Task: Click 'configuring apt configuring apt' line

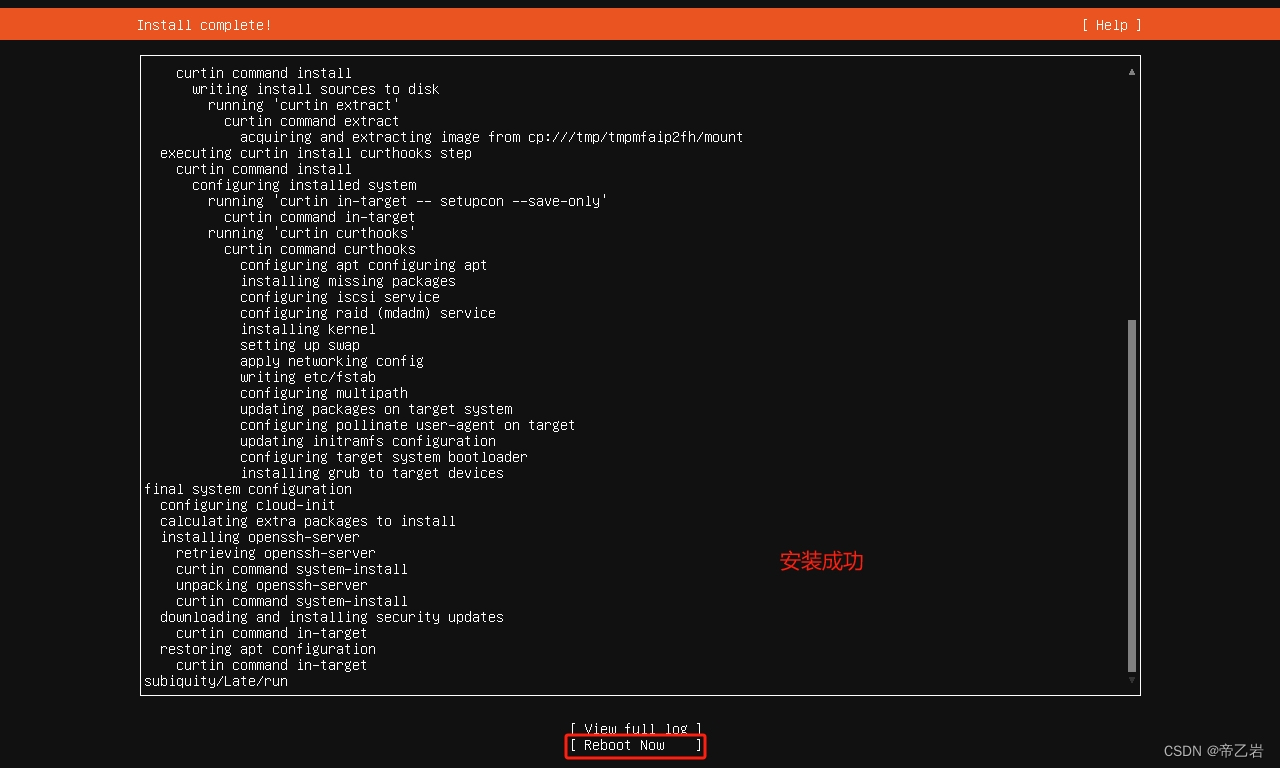Action: pos(364,265)
